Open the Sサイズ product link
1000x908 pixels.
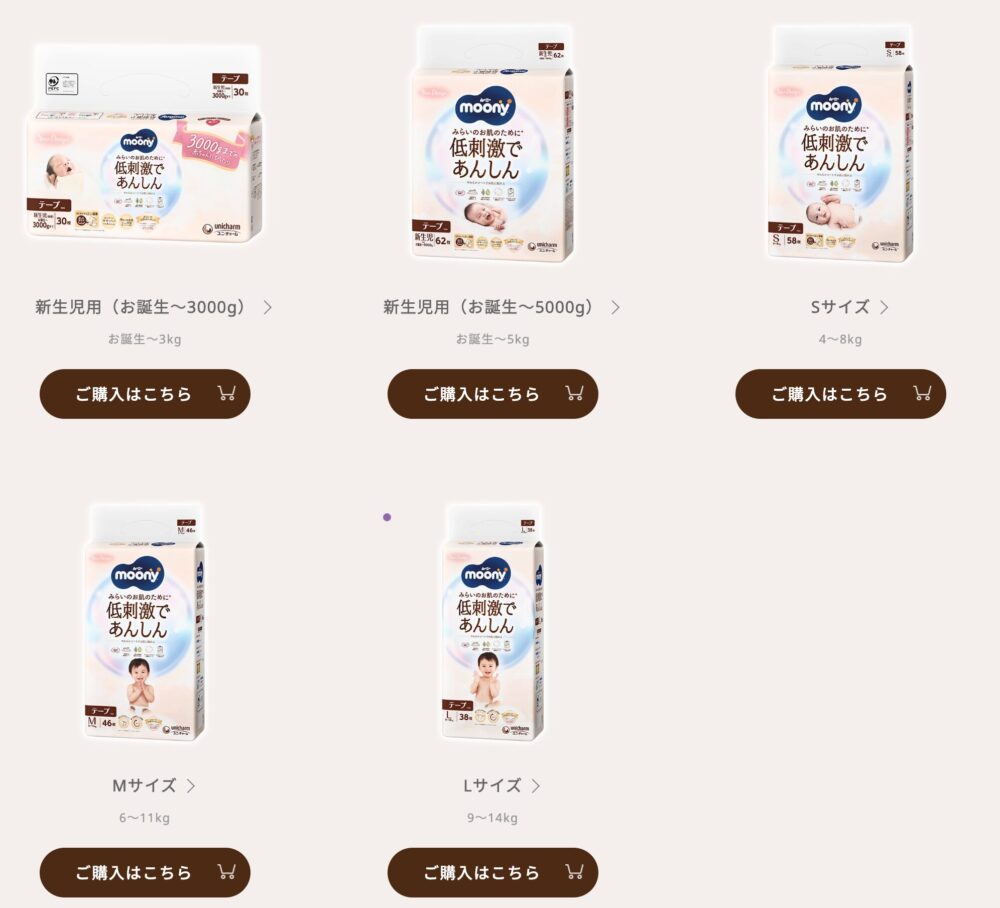pyautogui.click(x=839, y=307)
